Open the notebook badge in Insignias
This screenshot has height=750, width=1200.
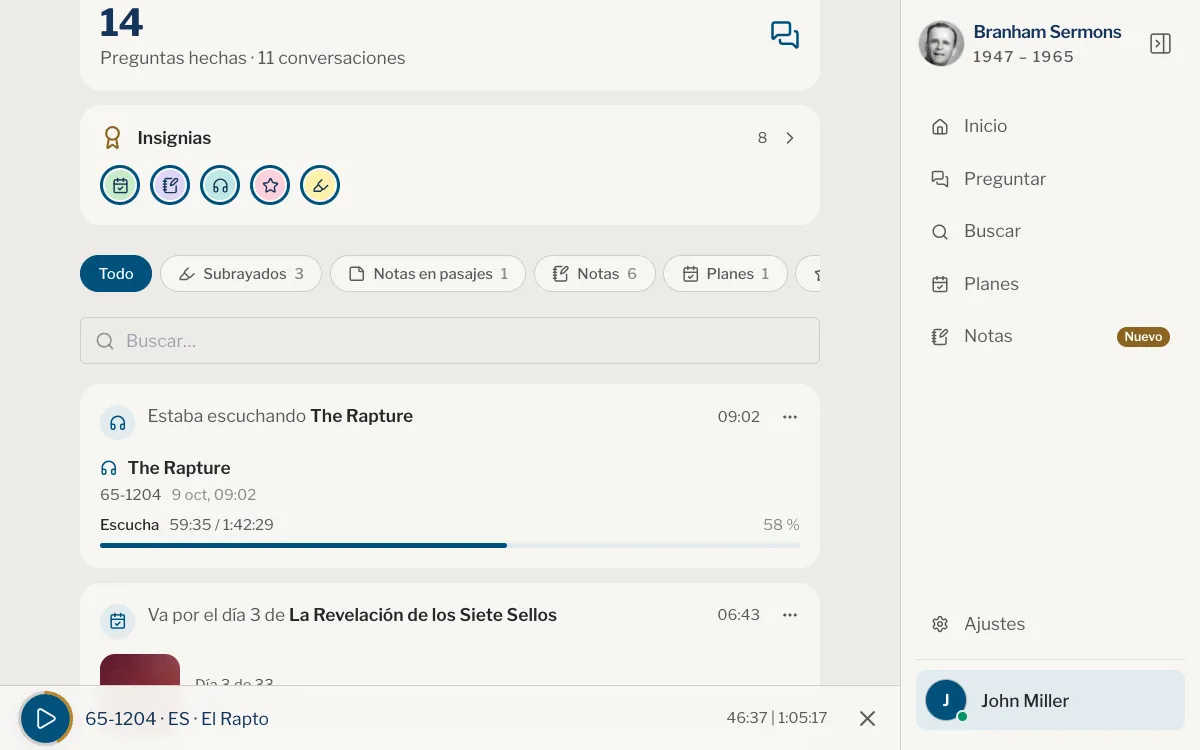pos(170,185)
